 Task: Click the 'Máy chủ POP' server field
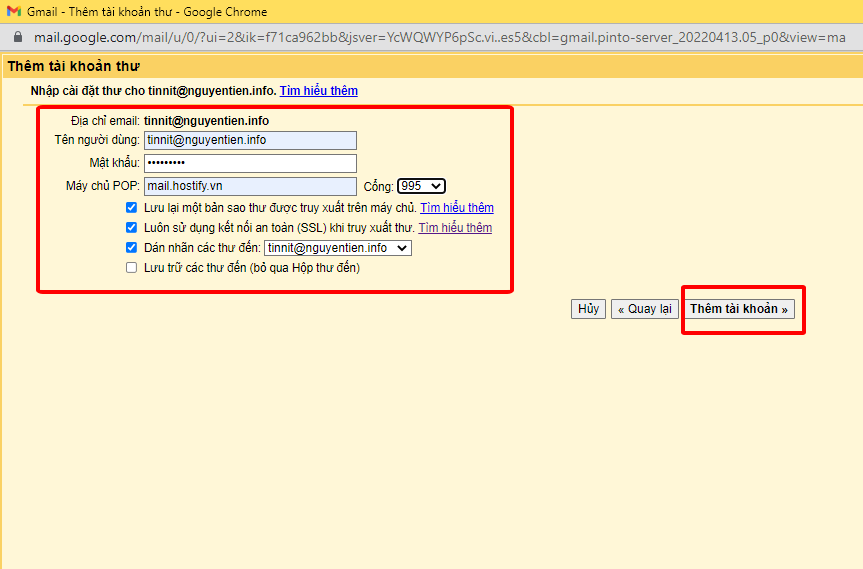coord(250,186)
